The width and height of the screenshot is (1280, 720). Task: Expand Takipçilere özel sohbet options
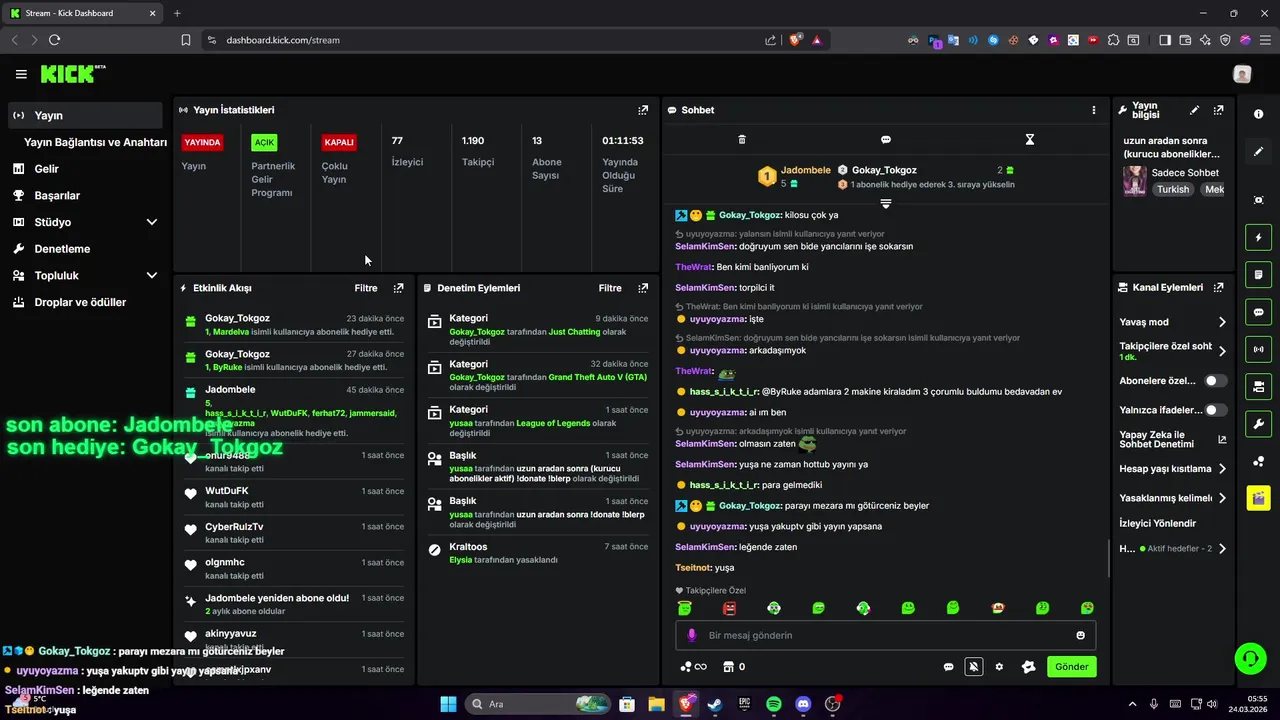[1222, 352]
